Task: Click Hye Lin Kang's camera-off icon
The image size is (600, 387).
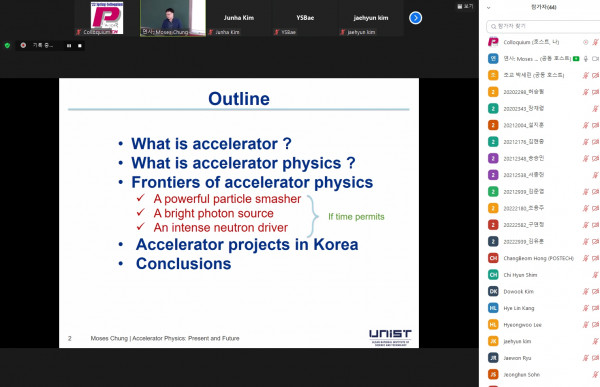Action: 595,308
